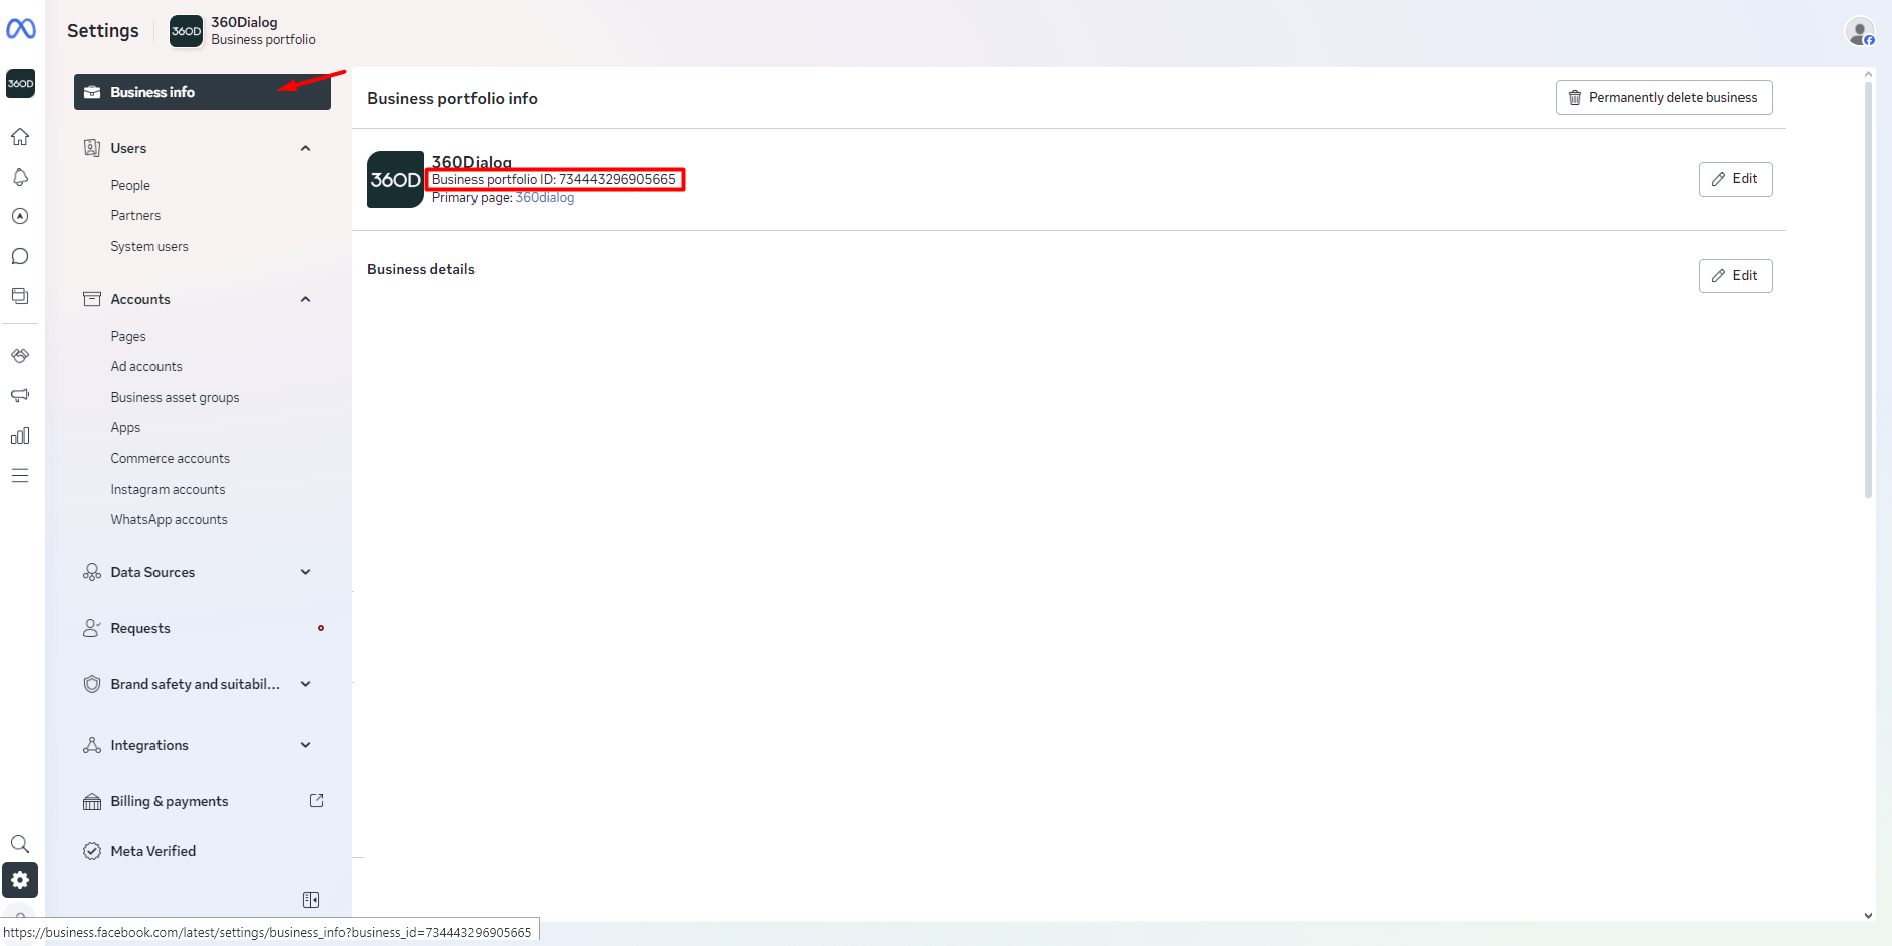
Task: Open Insights bar chart icon
Action: click(20, 436)
